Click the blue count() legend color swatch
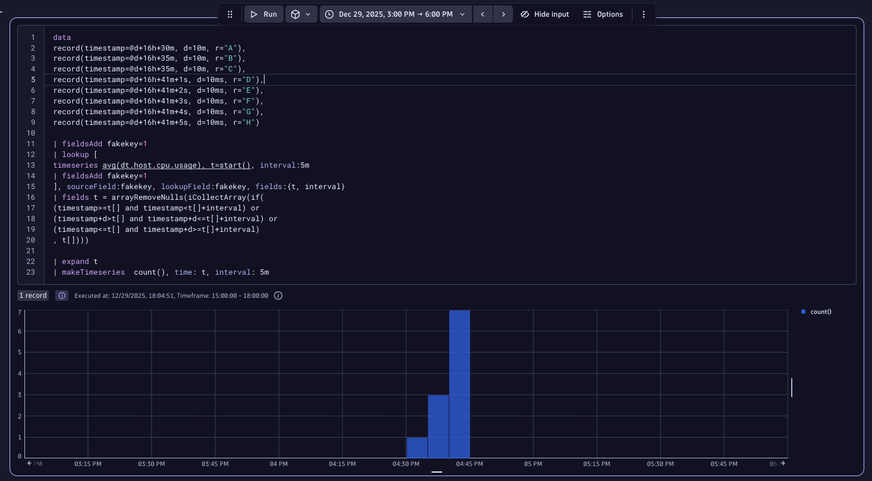The width and height of the screenshot is (872, 481). [x=804, y=312]
